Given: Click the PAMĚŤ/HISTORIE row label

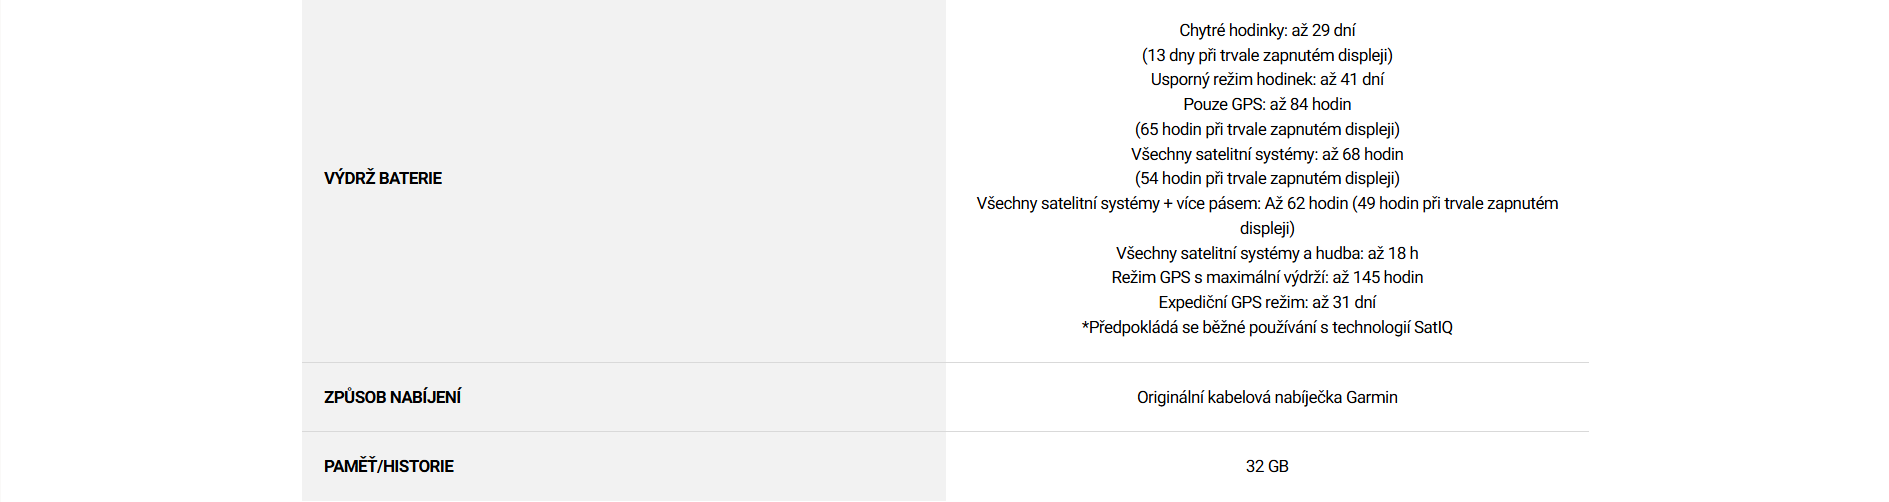Looking at the screenshot, I should 388,466.
